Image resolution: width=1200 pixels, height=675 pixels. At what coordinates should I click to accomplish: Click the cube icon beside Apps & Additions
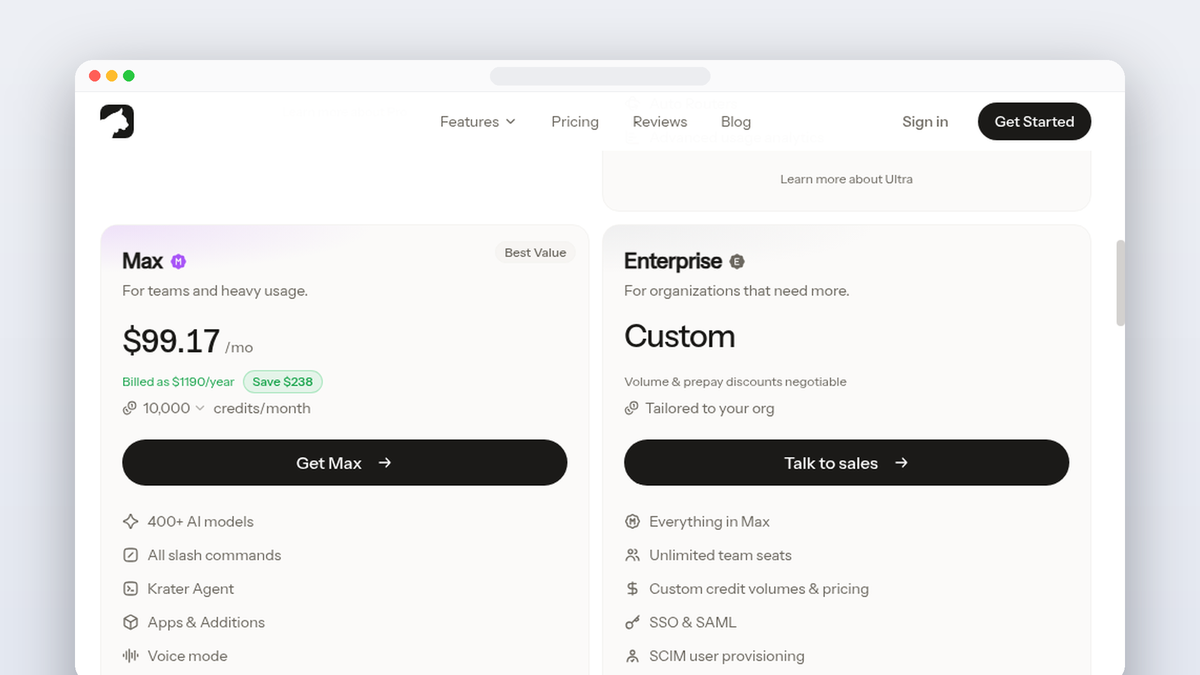[130, 622]
